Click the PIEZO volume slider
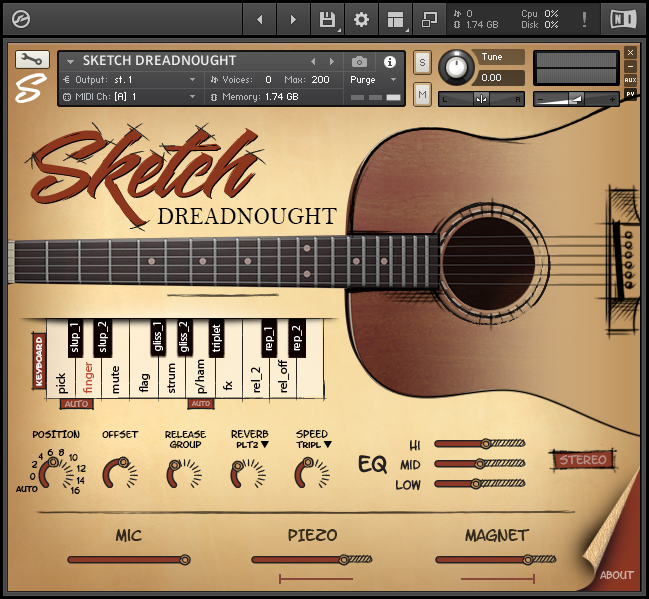The height and width of the screenshot is (599, 649). point(312,559)
